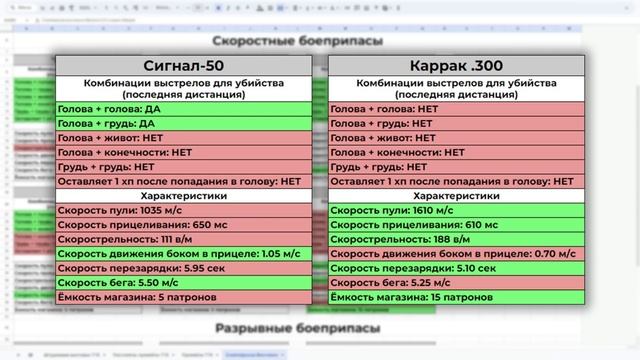Image resolution: width=640 pixels, height=360 pixels.
Task: Open the all sheets list icon
Action: pyautogui.click(x=30, y=355)
